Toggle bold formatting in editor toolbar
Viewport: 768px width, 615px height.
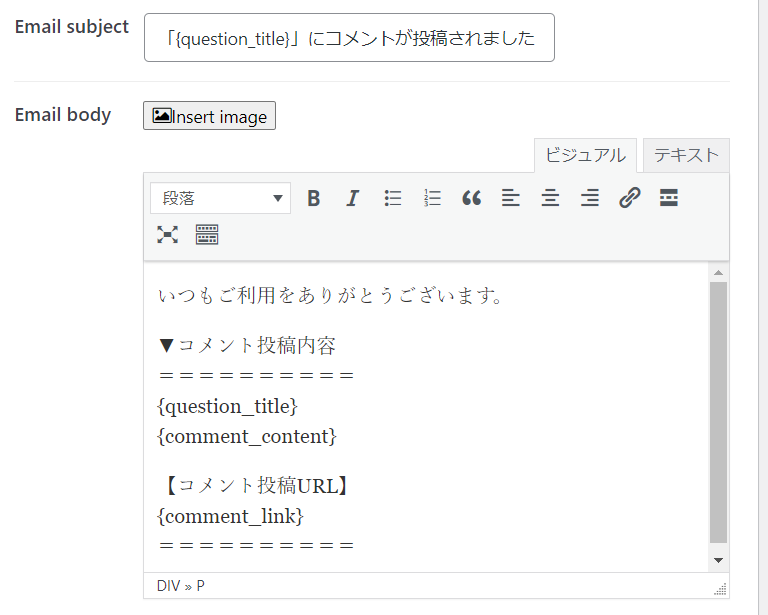point(313,198)
